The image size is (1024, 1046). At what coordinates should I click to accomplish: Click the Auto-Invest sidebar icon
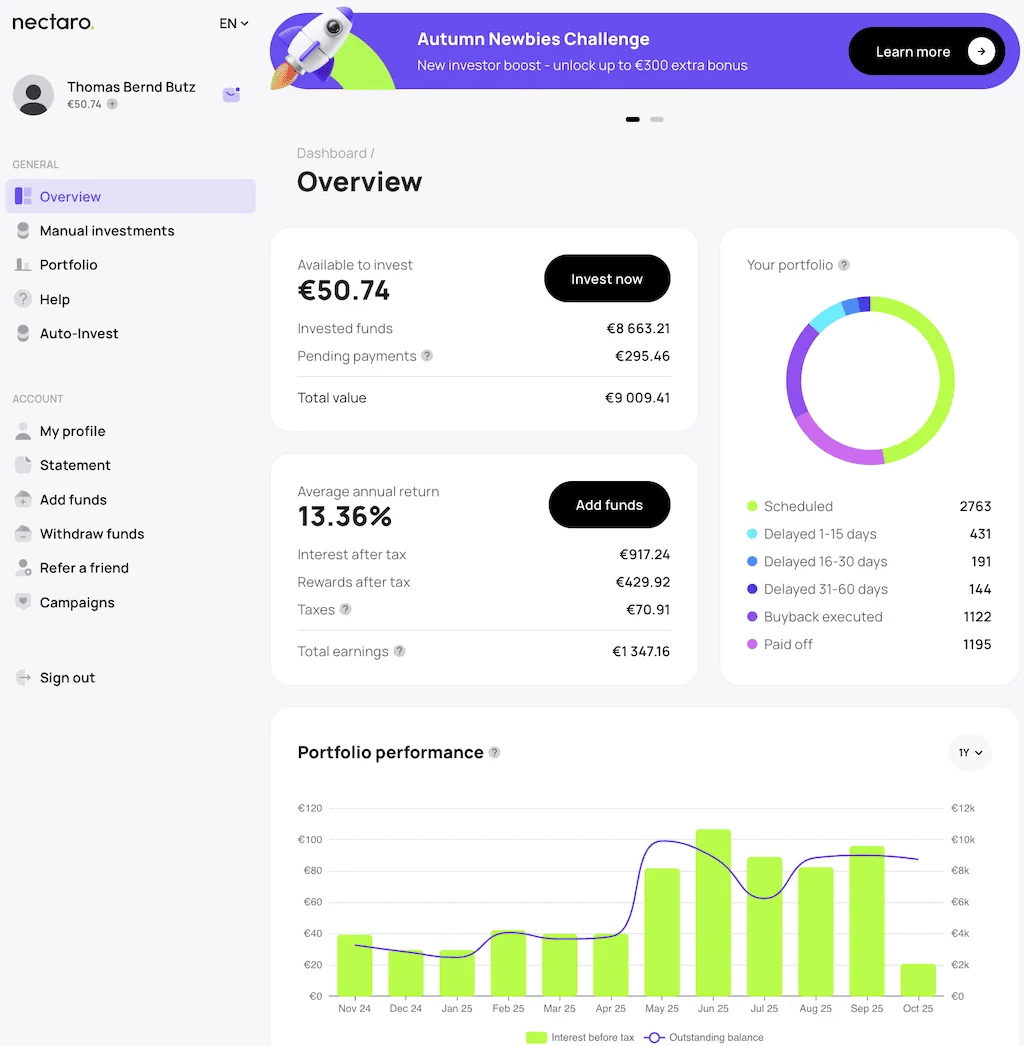tap(22, 333)
